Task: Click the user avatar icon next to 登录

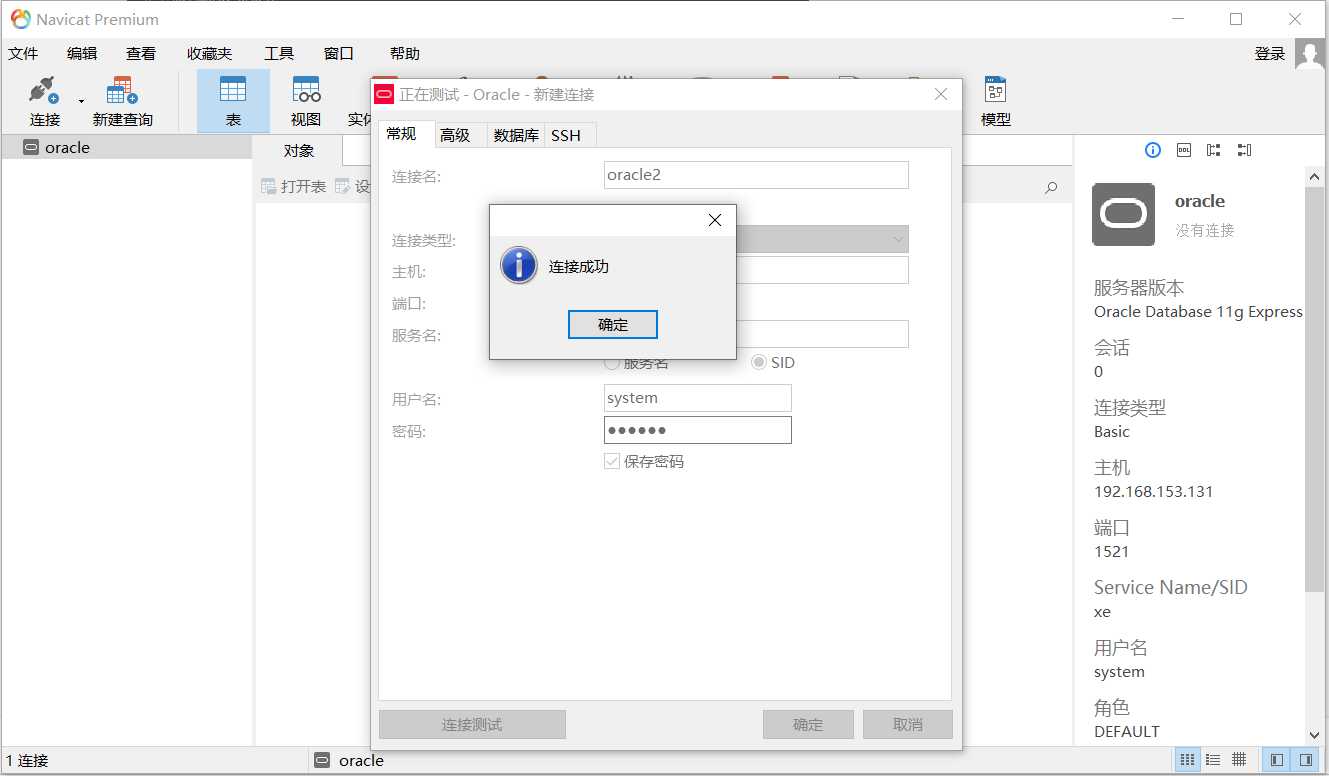Action: click(x=1310, y=54)
